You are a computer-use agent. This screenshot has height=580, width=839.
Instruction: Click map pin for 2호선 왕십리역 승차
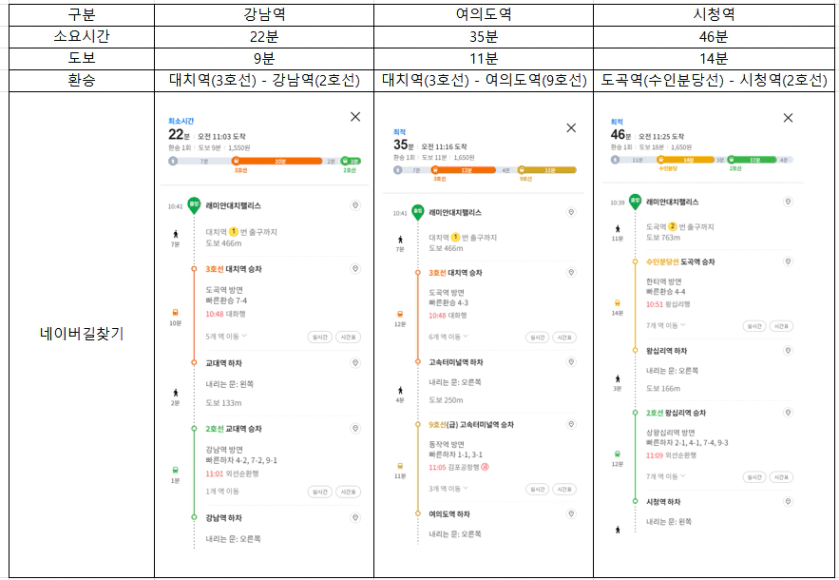pyautogui.click(x=788, y=413)
